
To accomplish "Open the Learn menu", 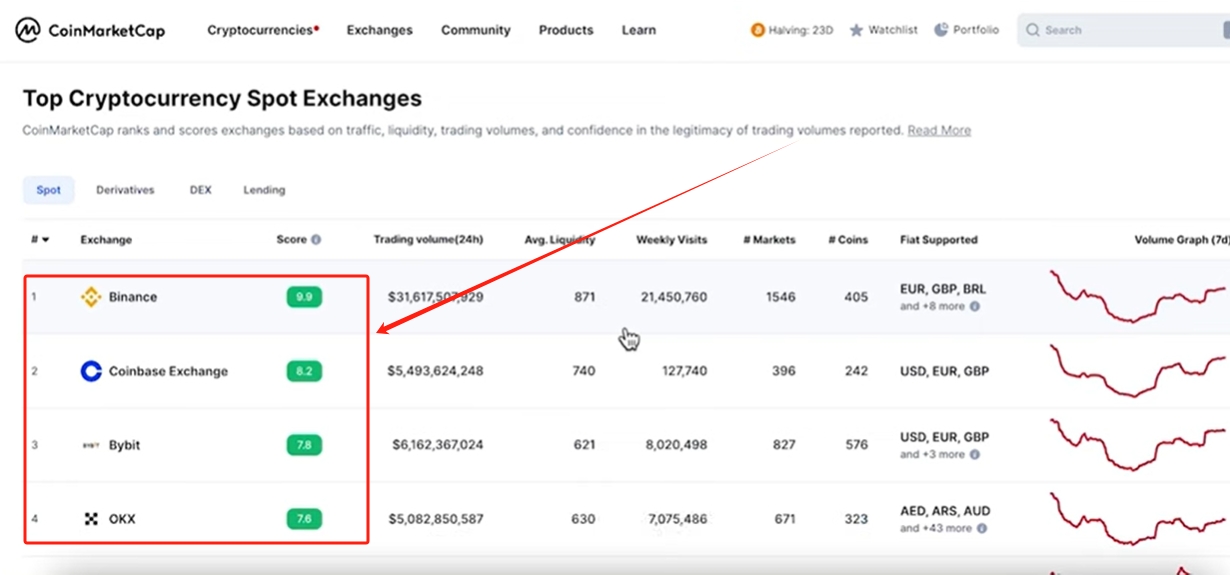I will (639, 30).
